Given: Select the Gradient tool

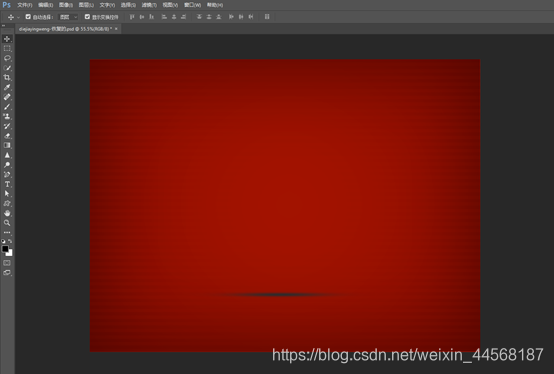Looking at the screenshot, I should 7,145.
